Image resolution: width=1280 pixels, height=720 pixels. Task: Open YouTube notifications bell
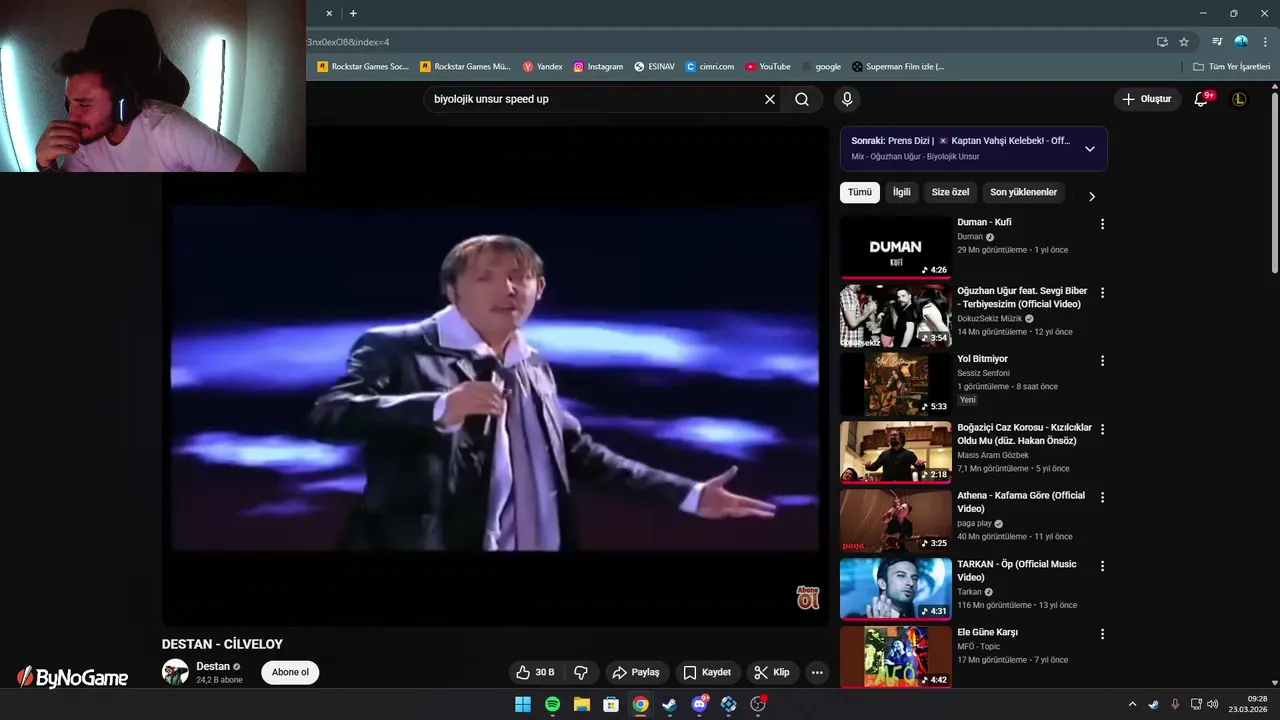[1202, 99]
